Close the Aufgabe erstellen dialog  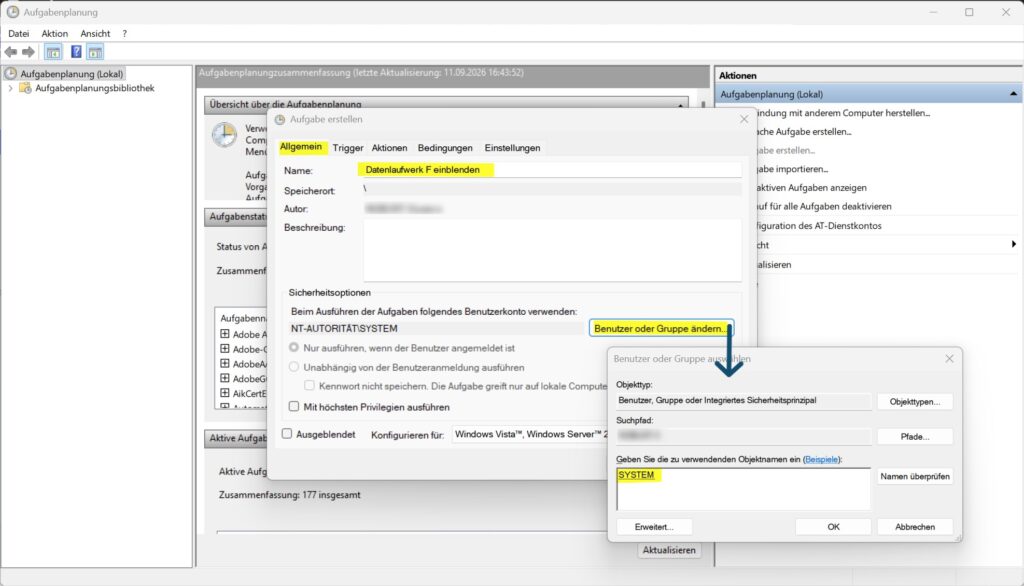(744, 119)
